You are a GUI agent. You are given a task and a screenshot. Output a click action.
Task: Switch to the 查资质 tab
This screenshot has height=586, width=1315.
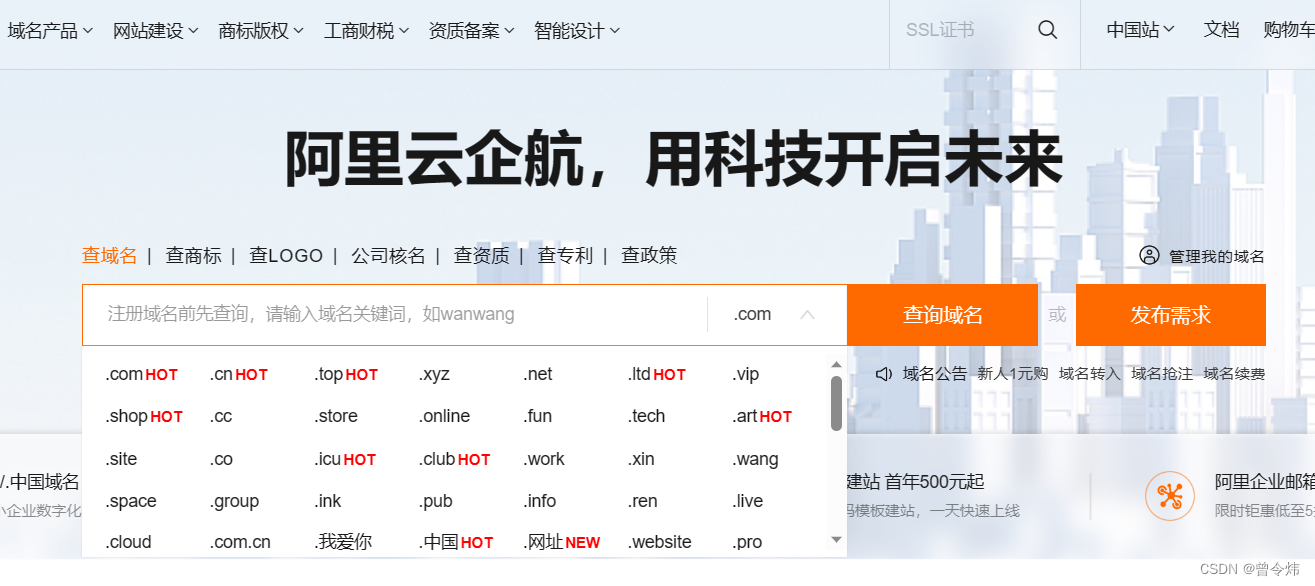click(481, 255)
